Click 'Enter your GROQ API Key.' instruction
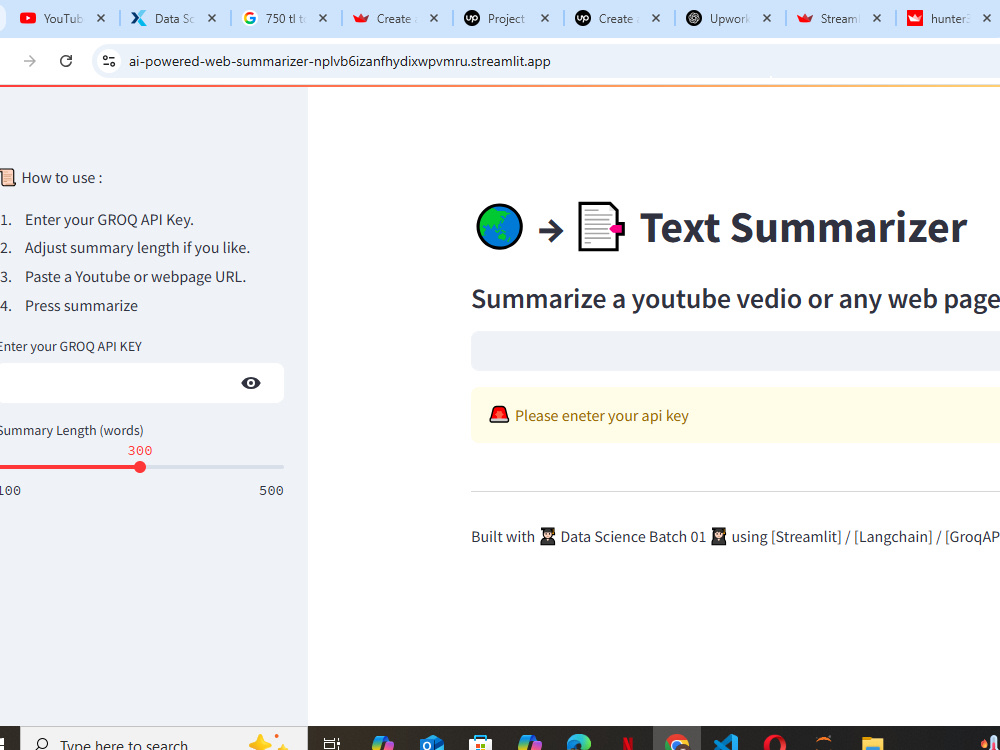Image resolution: width=1000 pixels, height=750 pixels. [x=109, y=220]
